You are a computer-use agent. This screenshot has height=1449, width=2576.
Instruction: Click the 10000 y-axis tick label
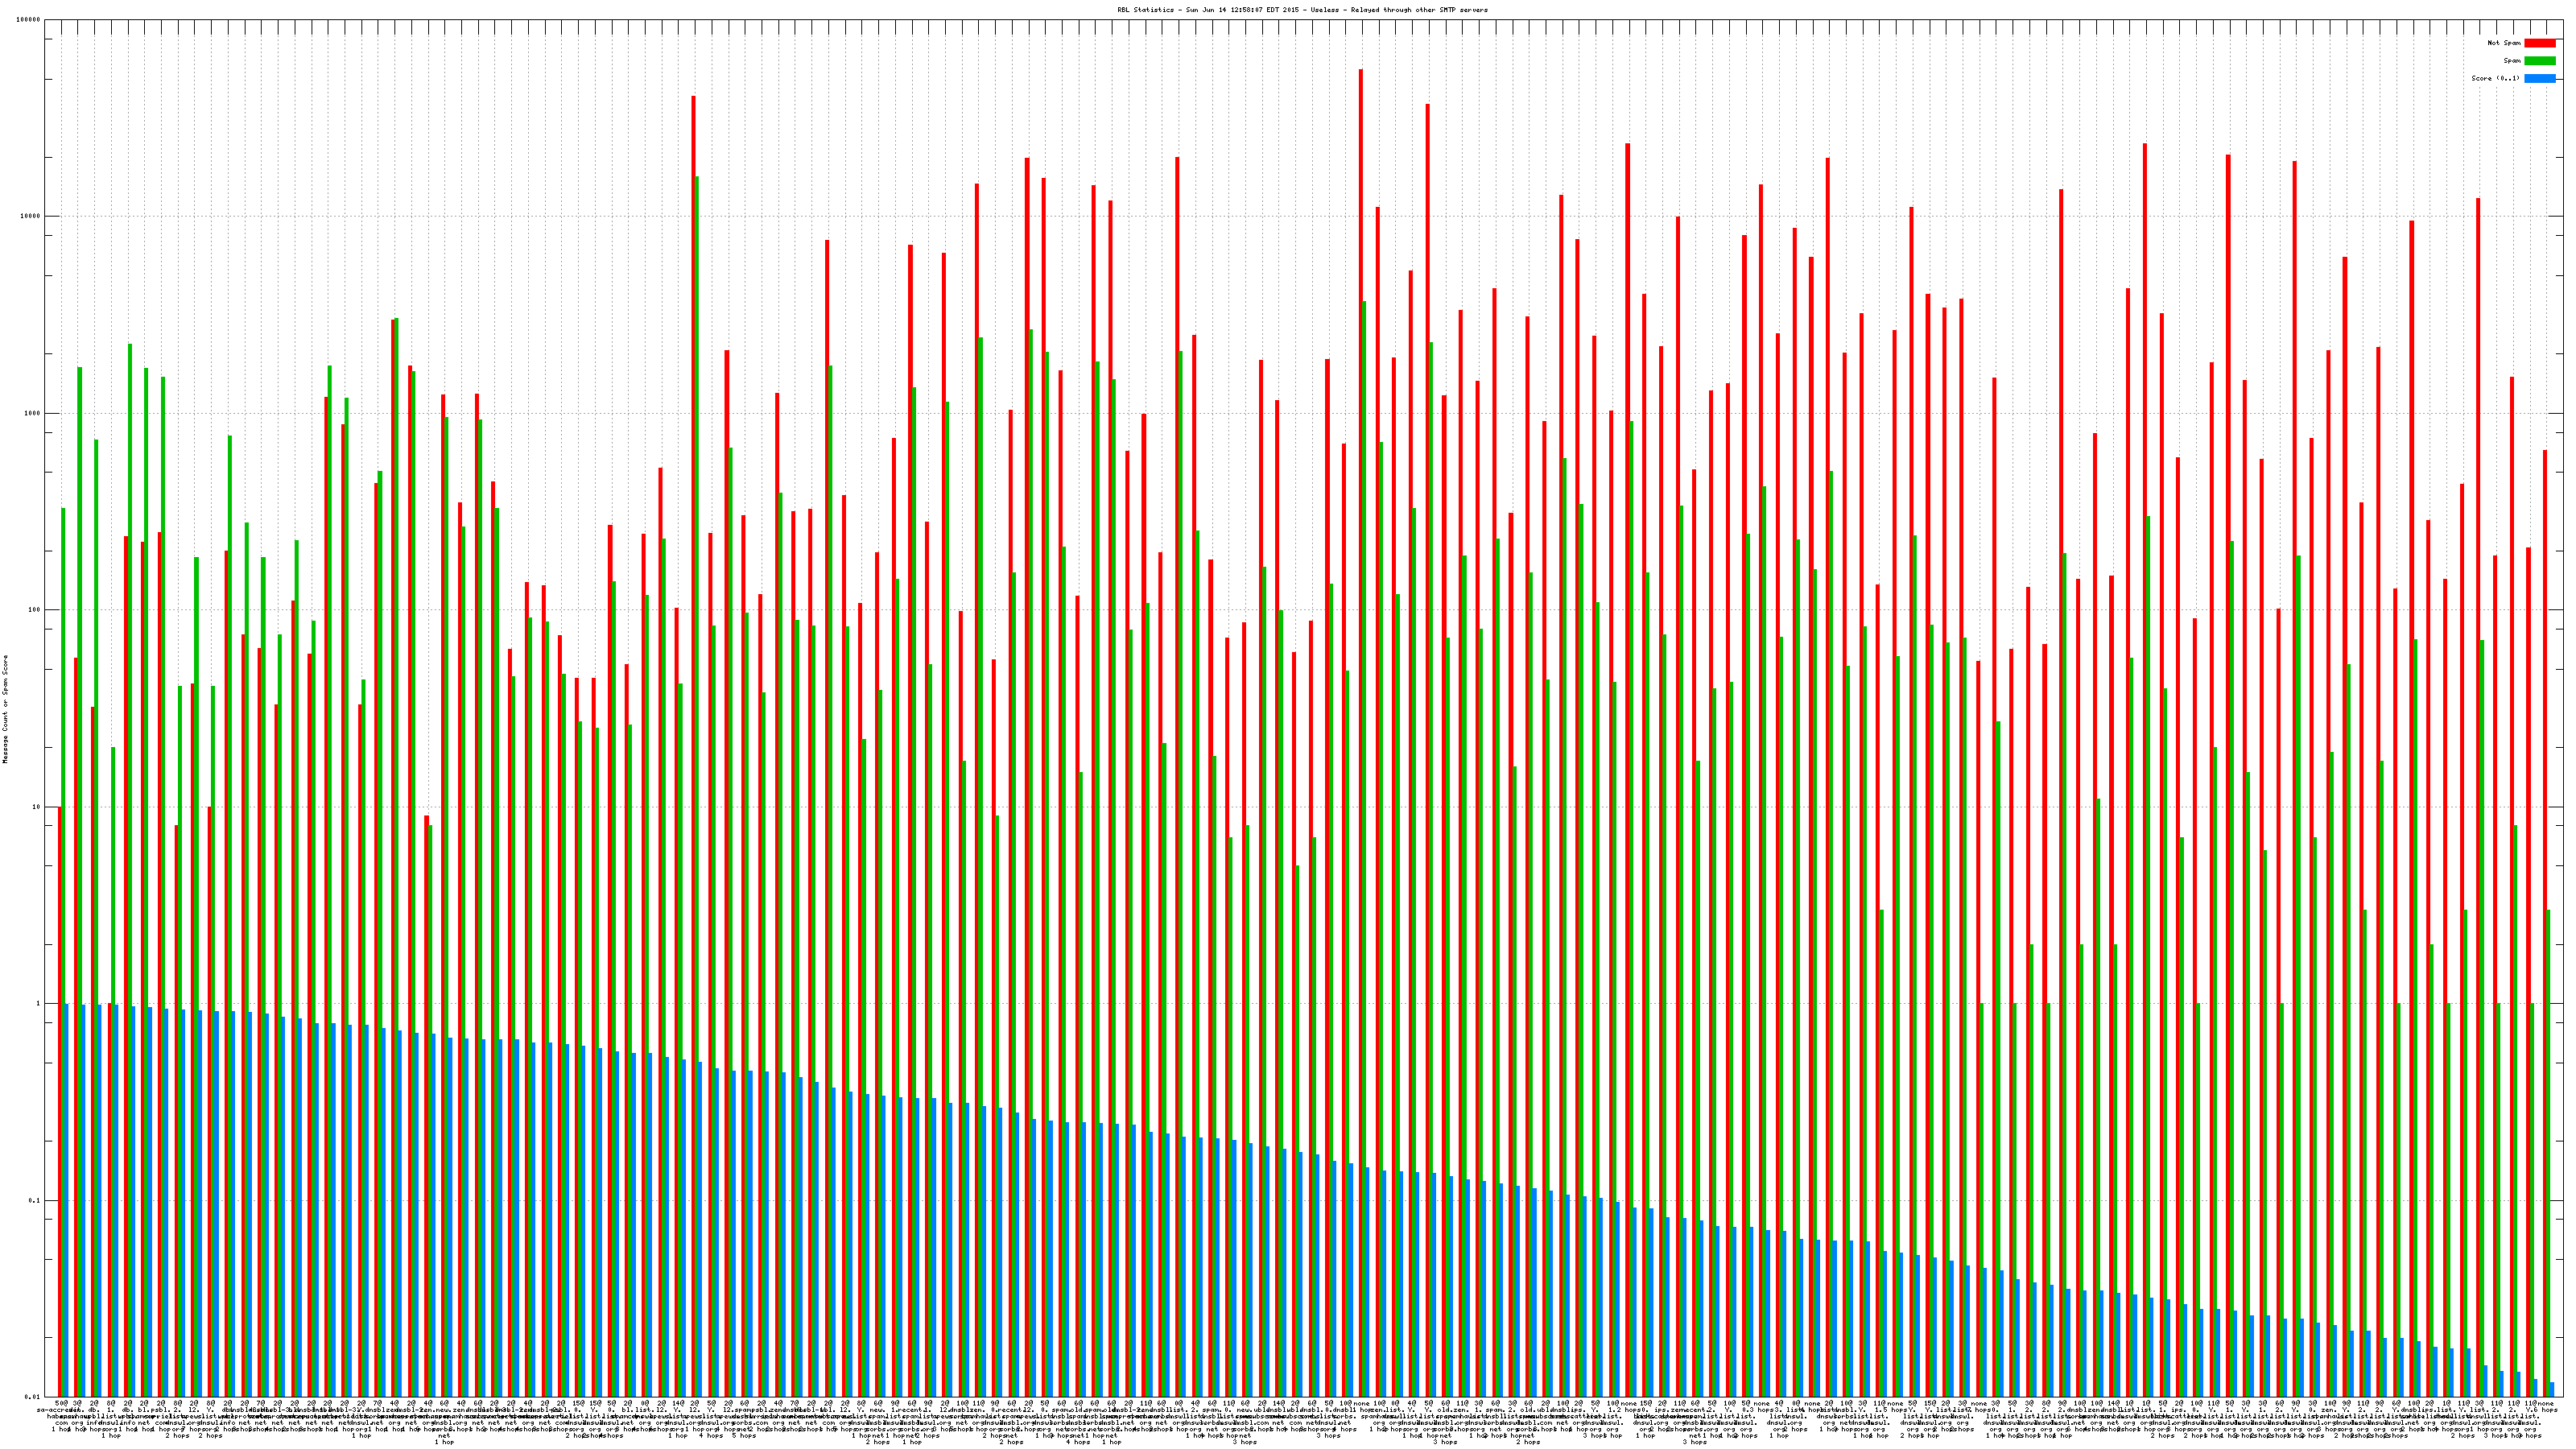tap(31, 217)
